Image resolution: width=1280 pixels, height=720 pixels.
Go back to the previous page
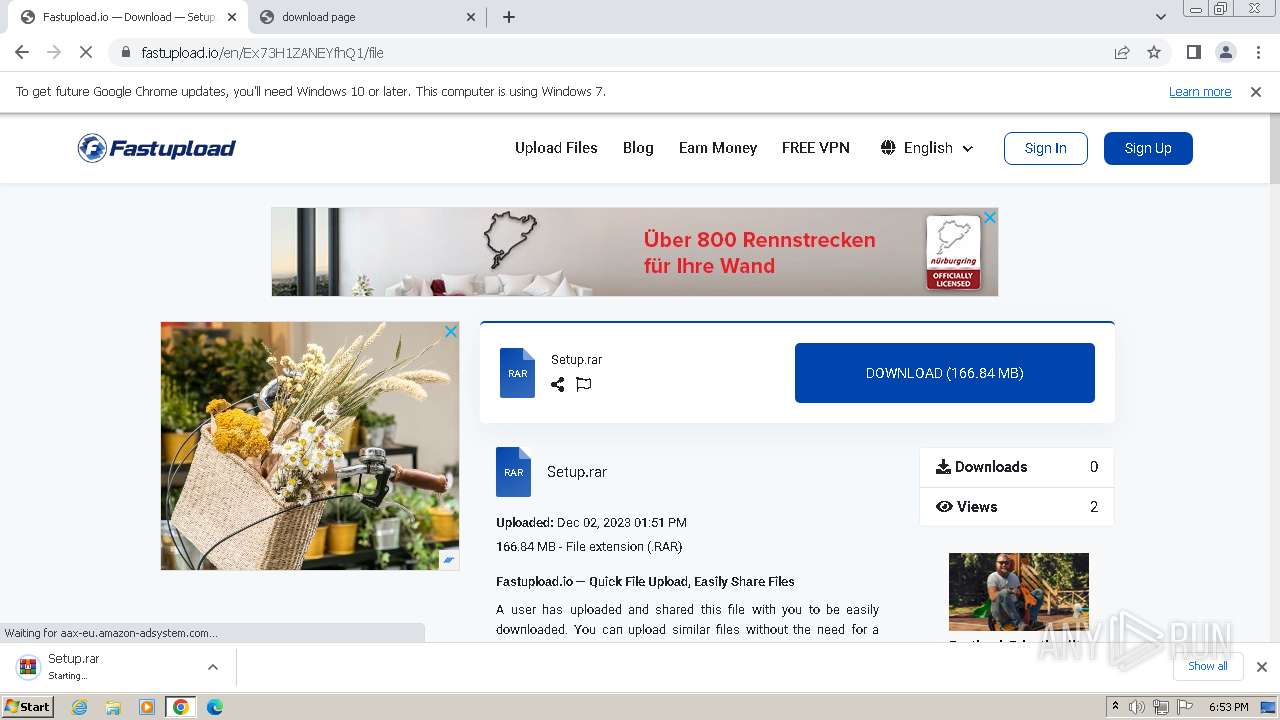click(22, 52)
